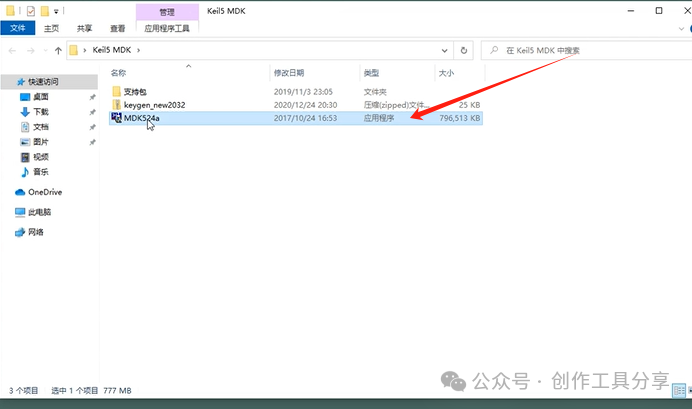Sort files by 修改日期 column
This screenshot has width=692, height=409.
289,73
